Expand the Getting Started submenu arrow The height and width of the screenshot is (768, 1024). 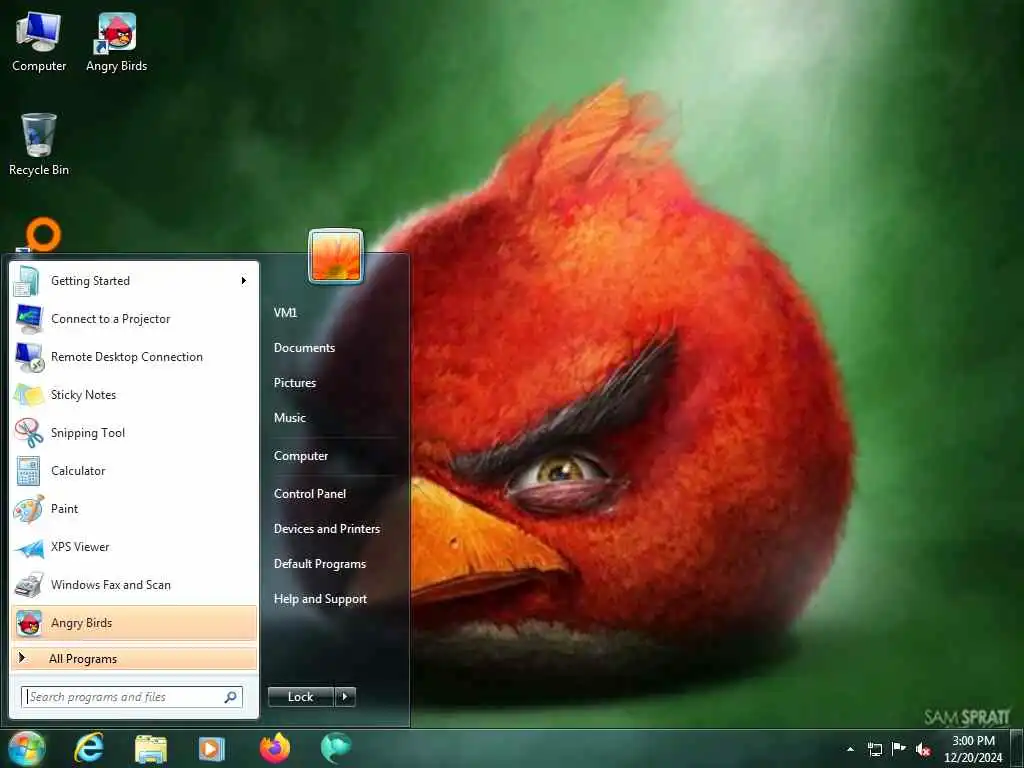[244, 281]
